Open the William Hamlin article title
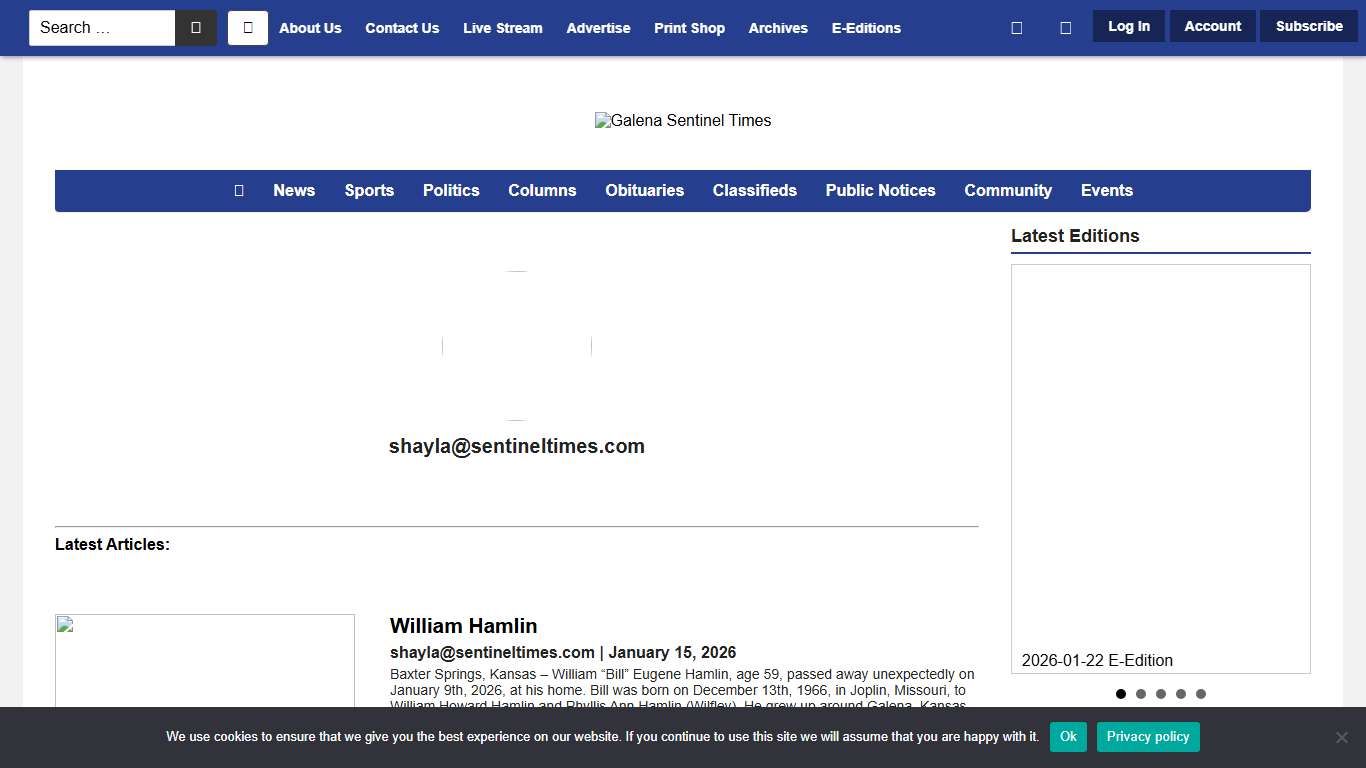 [463, 626]
